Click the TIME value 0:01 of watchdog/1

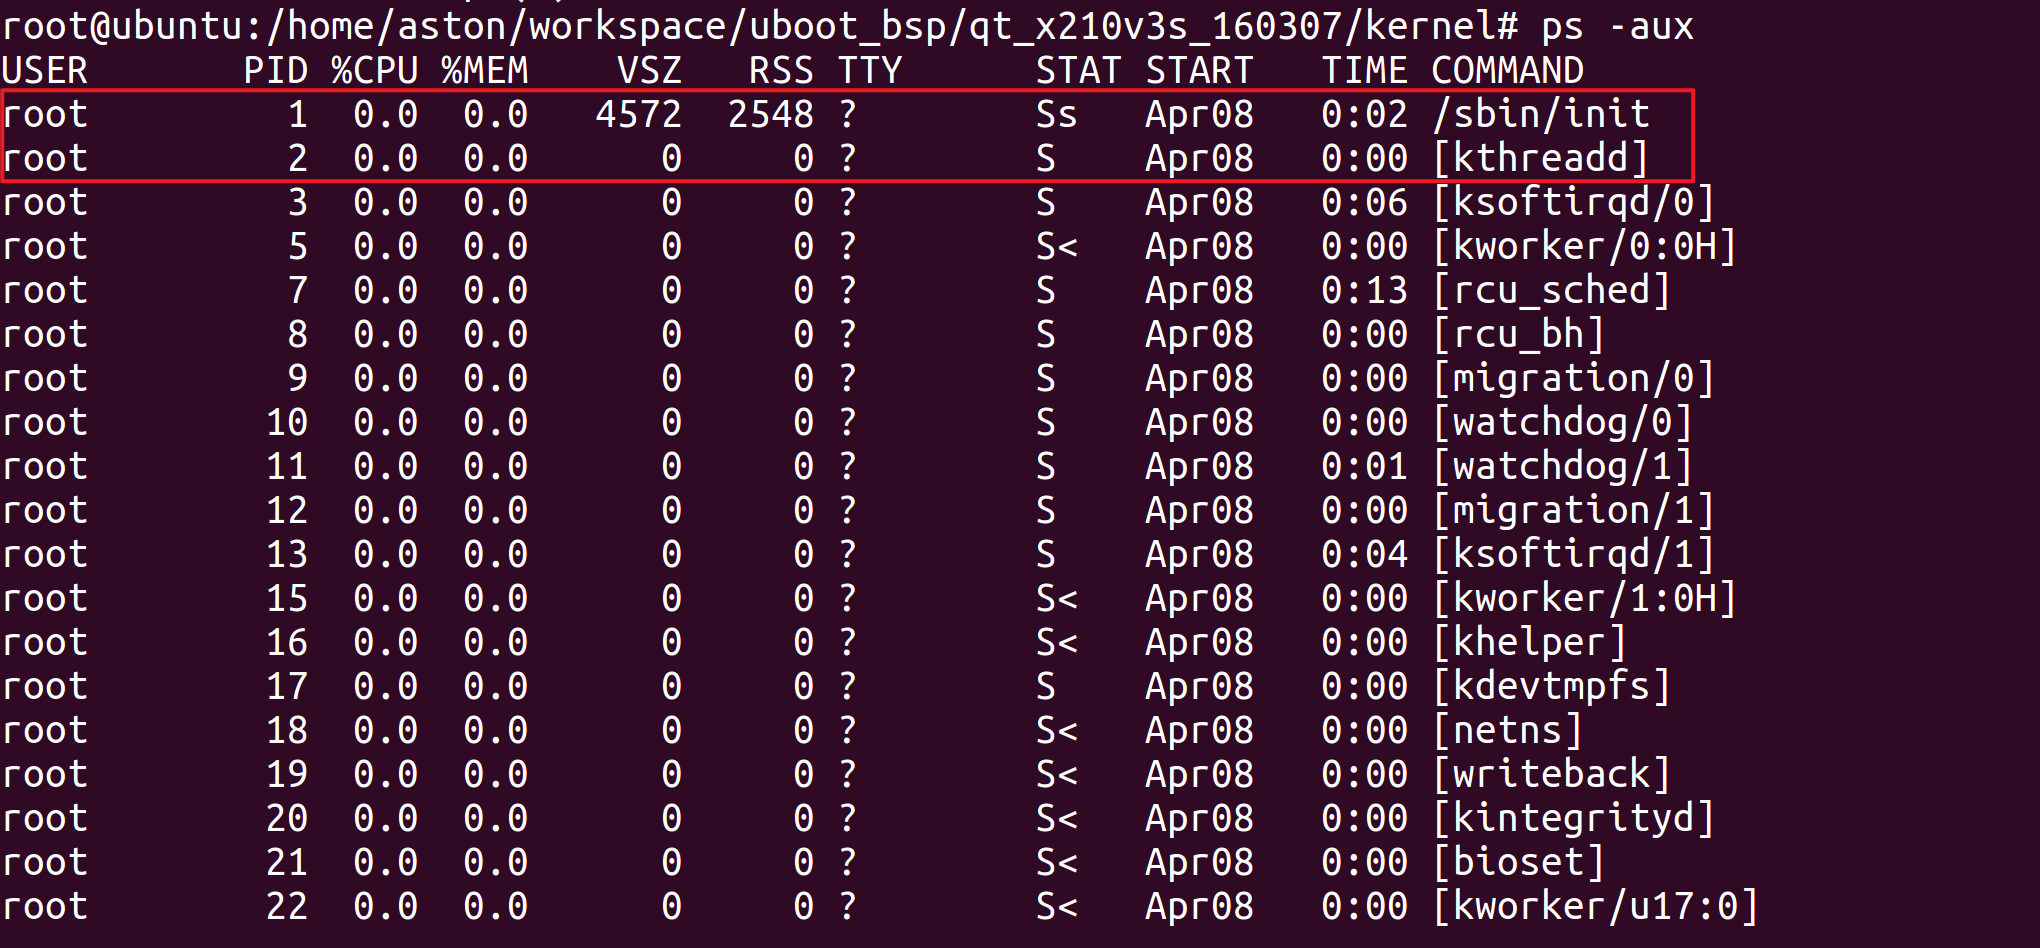point(1364,466)
